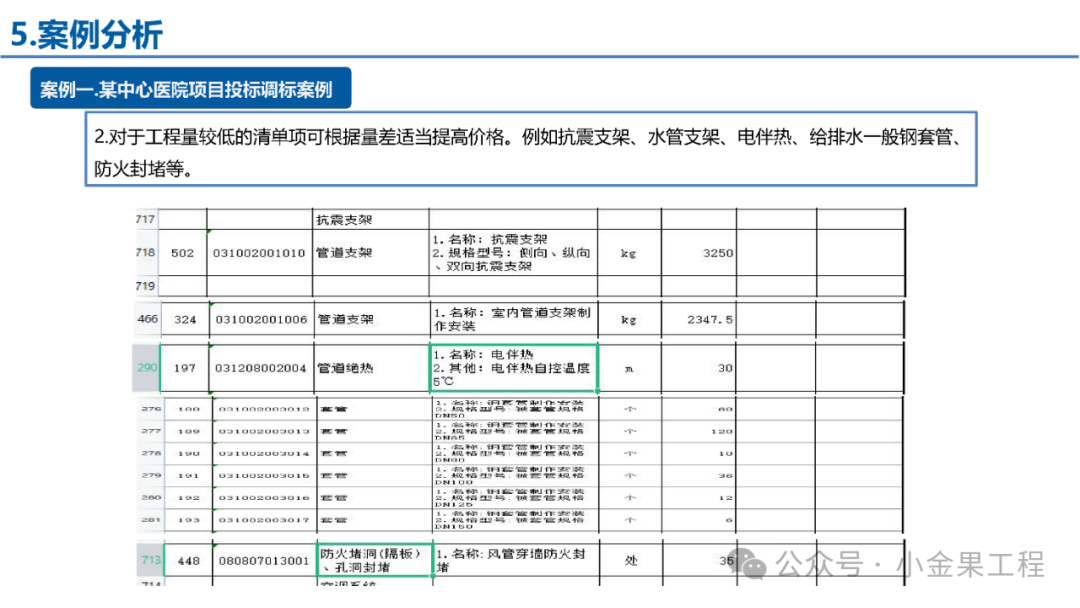Image resolution: width=1080 pixels, height=608 pixels.
Task: Click kg unit cell in row 466
Action: [629, 319]
